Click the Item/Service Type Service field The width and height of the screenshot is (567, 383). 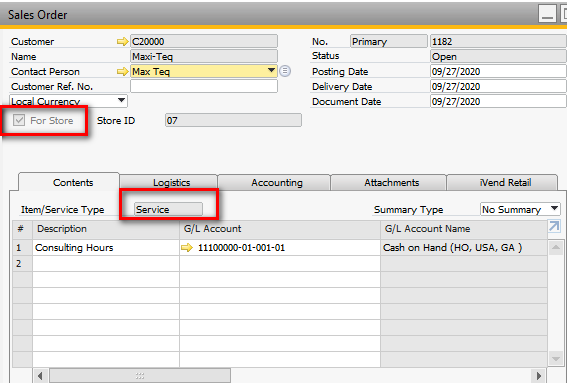168,209
